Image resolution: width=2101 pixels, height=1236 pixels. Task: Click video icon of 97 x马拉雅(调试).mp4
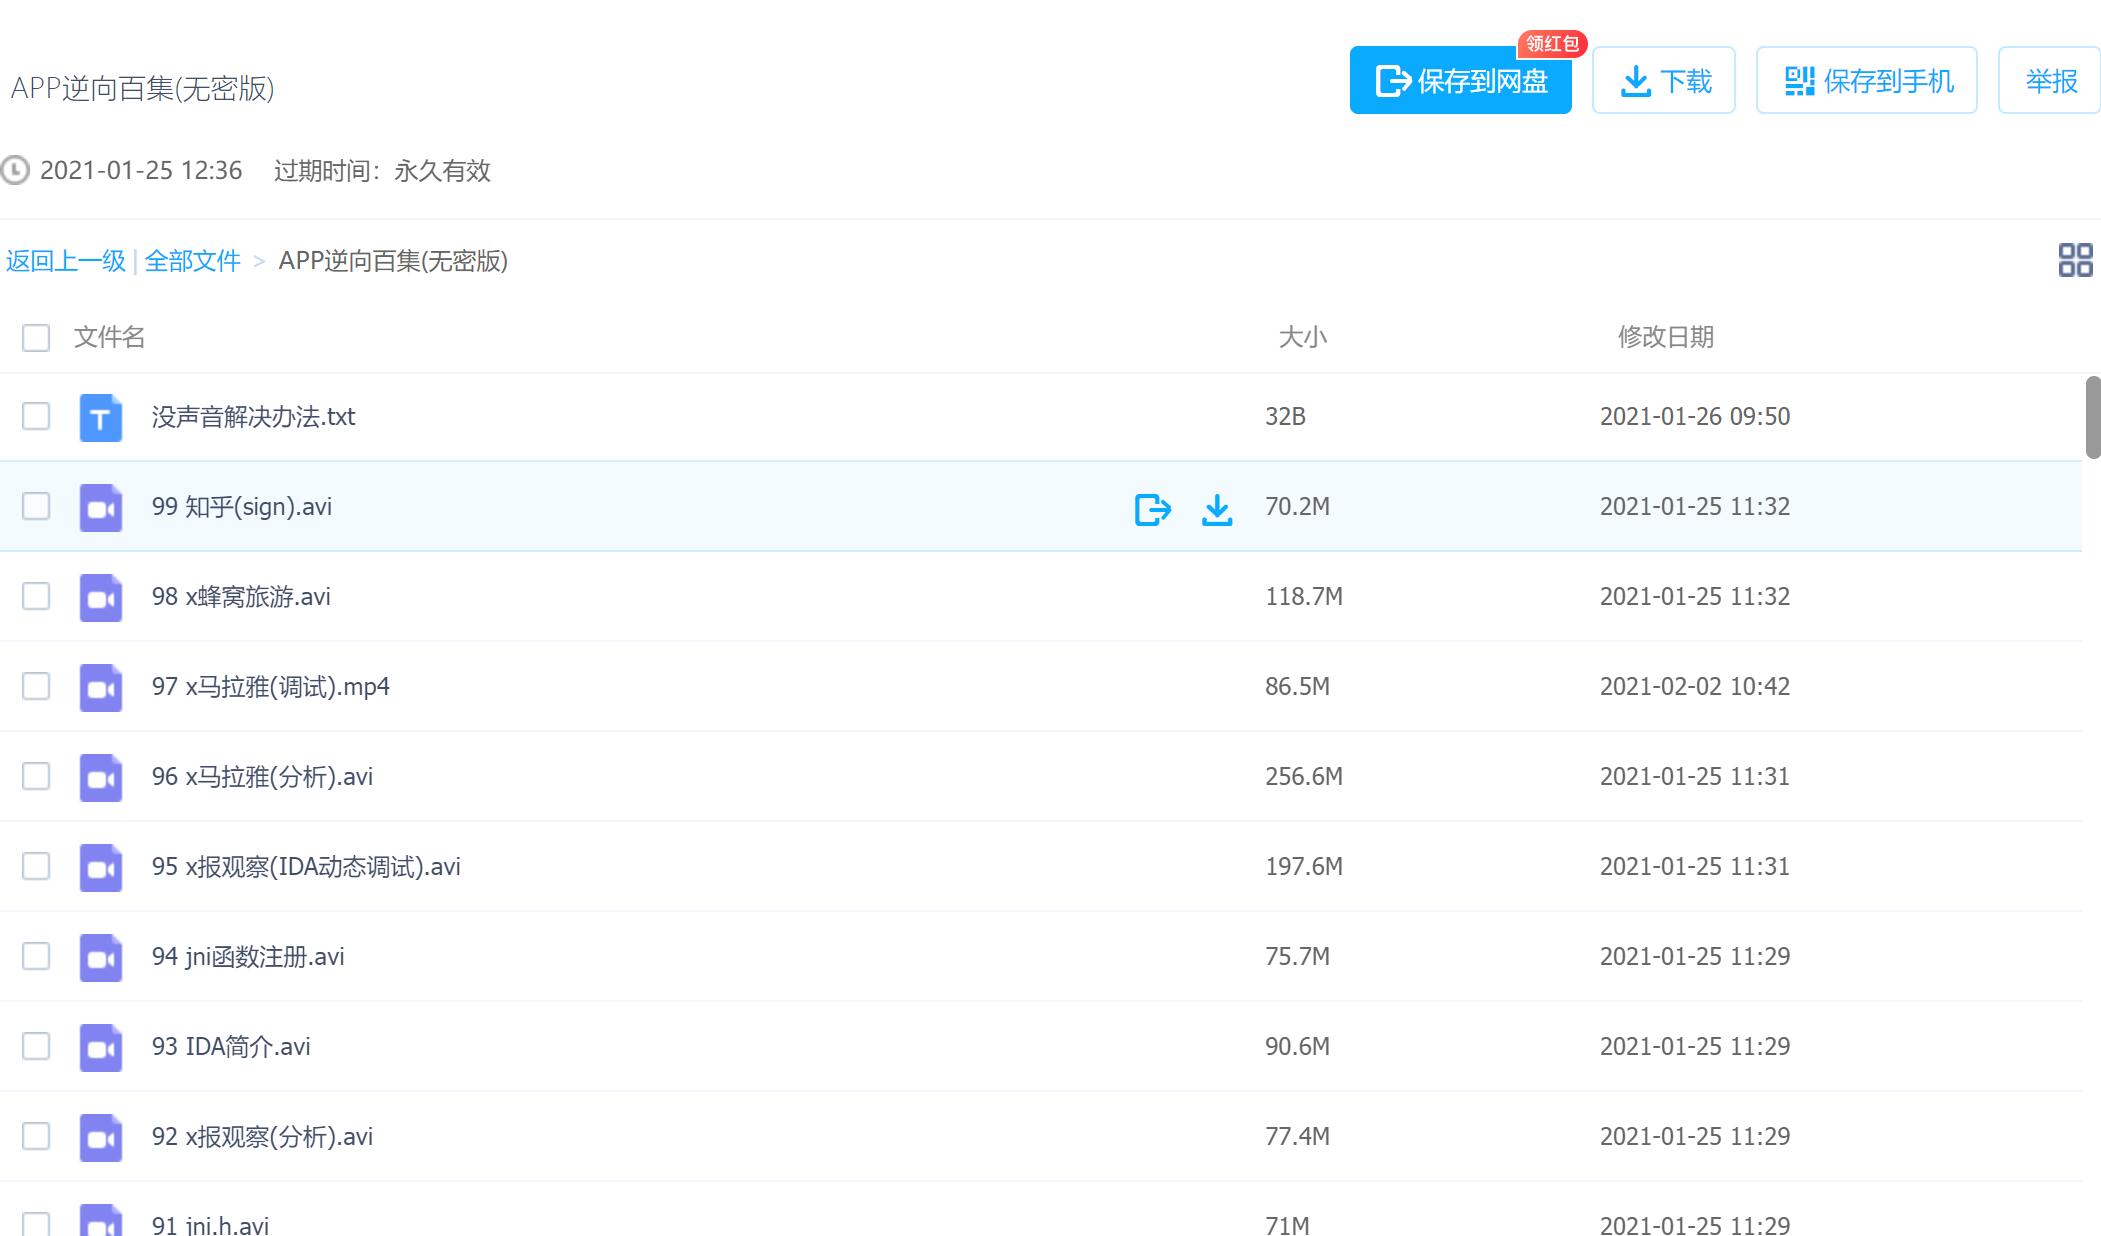[x=101, y=688]
